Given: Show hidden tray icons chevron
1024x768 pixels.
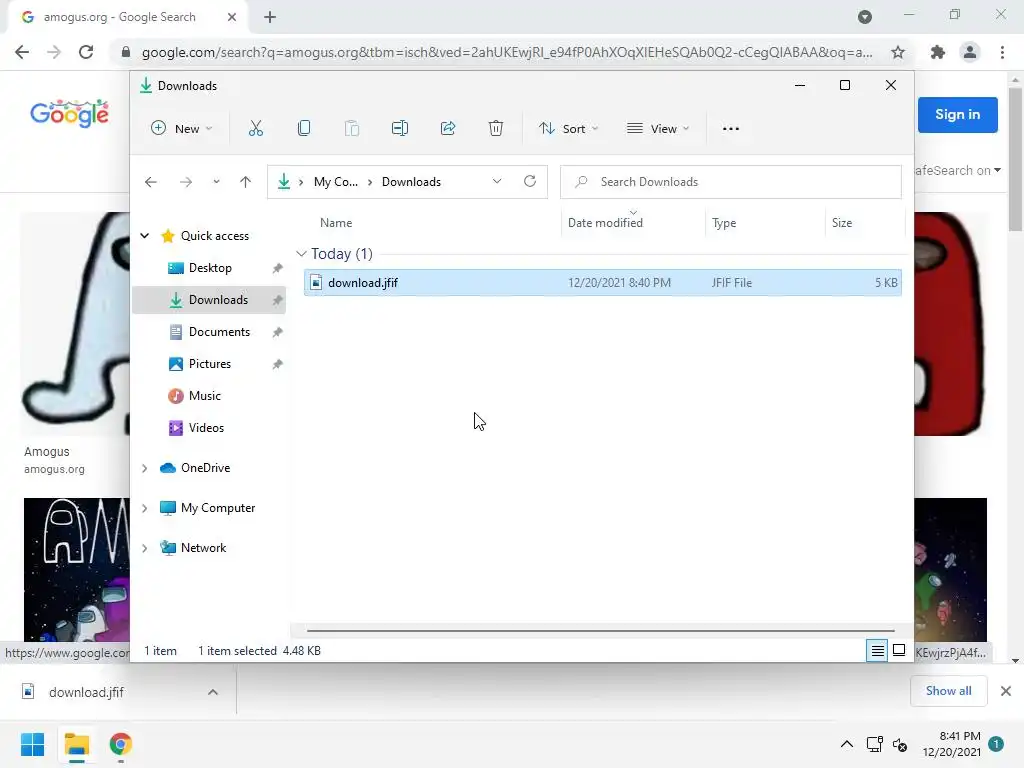Looking at the screenshot, I should coord(846,744).
